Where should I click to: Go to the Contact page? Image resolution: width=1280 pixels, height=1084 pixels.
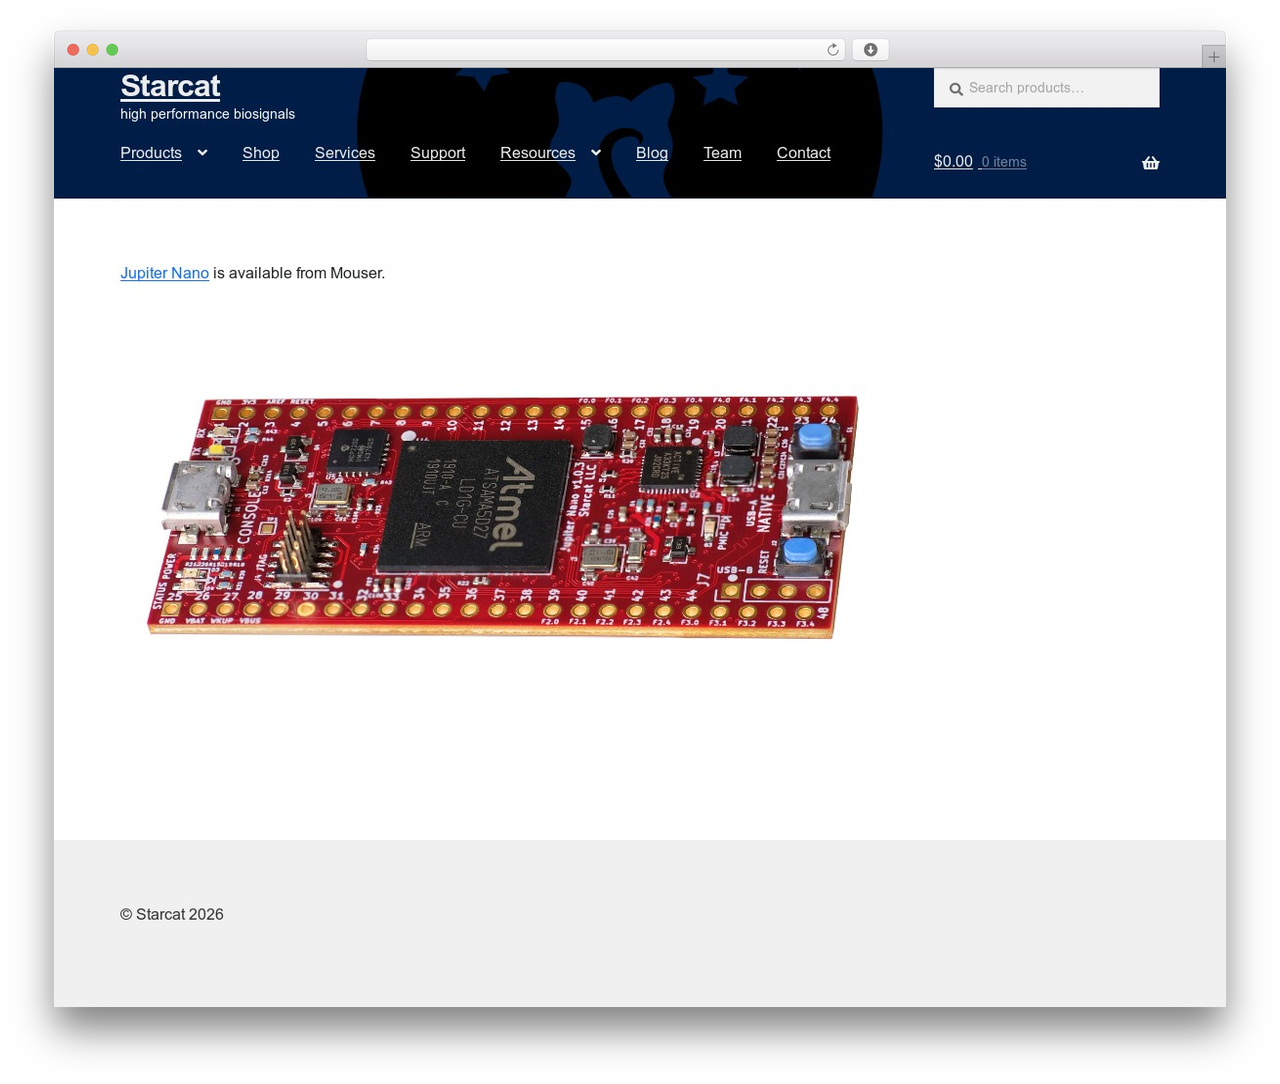(x=804, y=153)
